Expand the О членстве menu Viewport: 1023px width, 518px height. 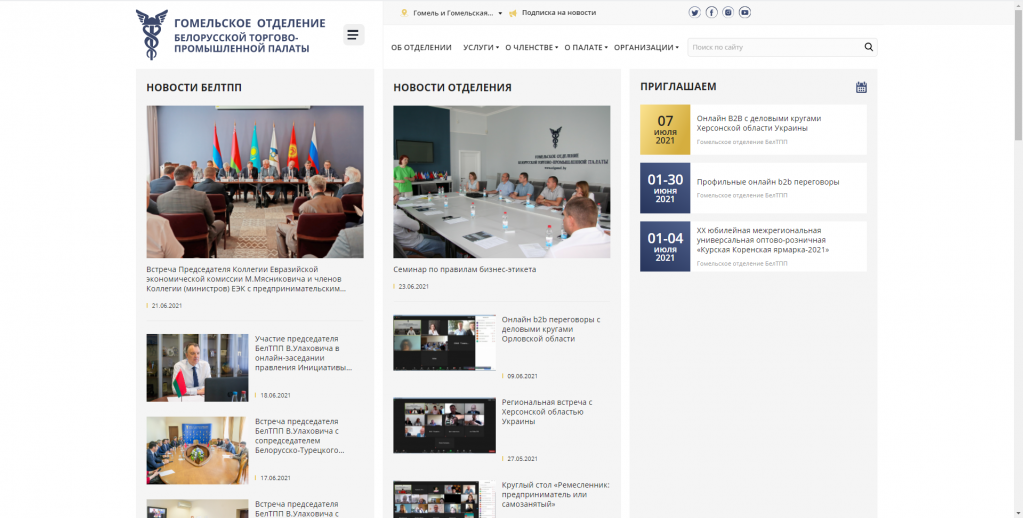pyautogui.click(x=532, y=47)
